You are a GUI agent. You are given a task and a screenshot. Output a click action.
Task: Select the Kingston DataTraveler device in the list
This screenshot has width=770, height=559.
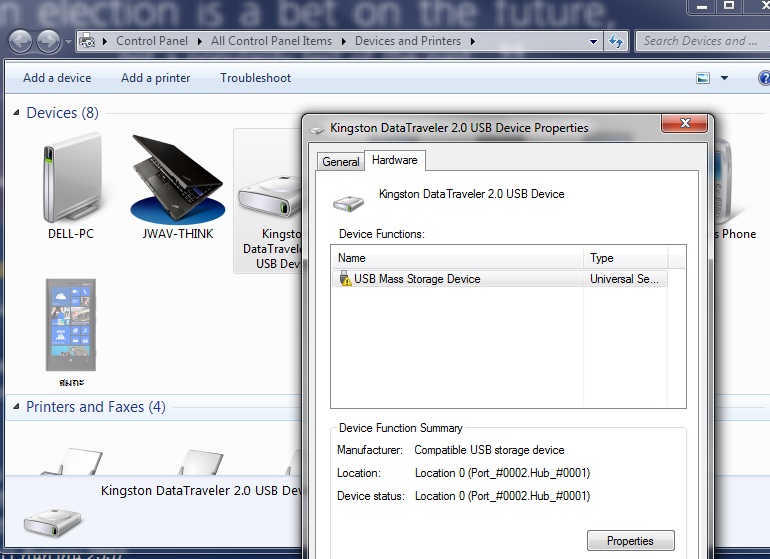269,201
